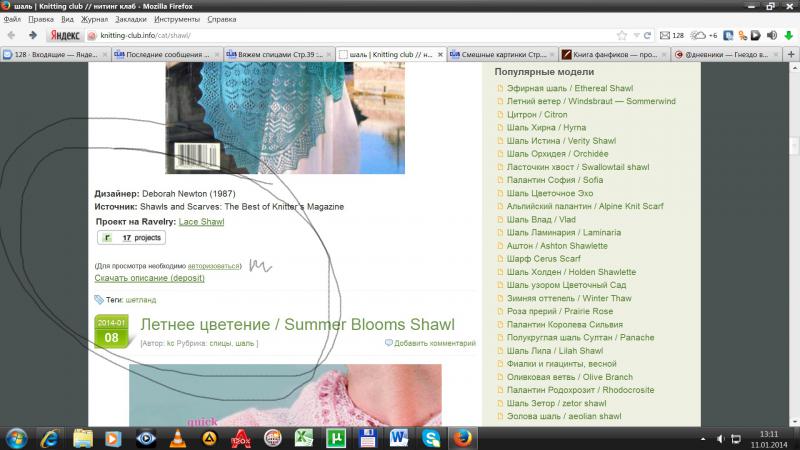The width and height of the screenshot is (800, 450).
Task: Open the Справка menu
Action: click(x=221, y=19)
